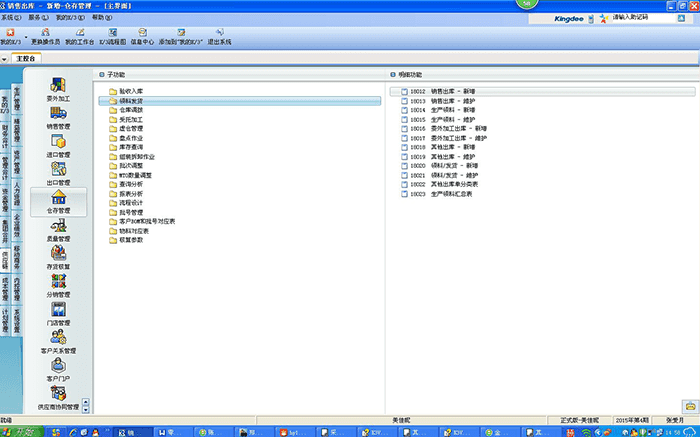The image size is (700, 437).
Task: Expand the dropdown arrow left of 主控台 tab
Action: [x=6, y=60]
